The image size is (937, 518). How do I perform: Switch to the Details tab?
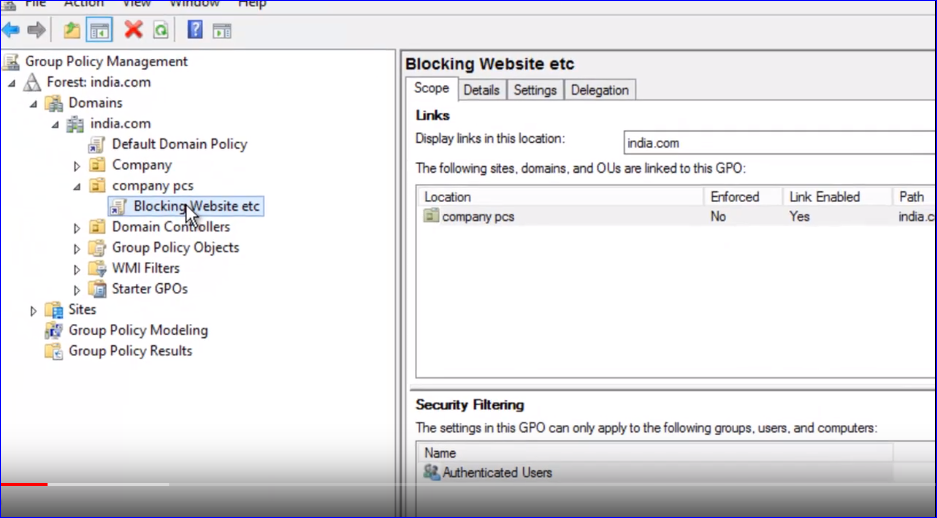tap(482, 90)
